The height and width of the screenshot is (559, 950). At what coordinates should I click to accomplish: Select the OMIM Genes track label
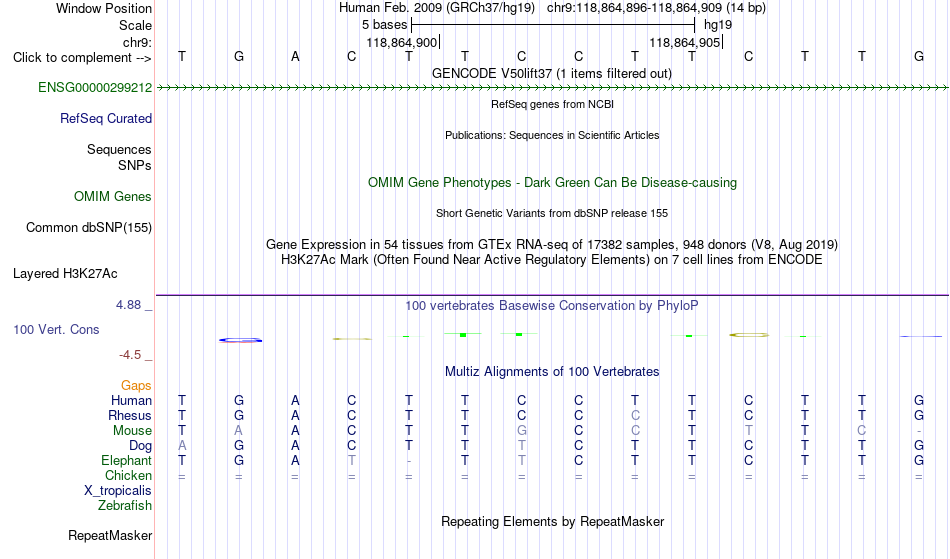tap(113, 197)
